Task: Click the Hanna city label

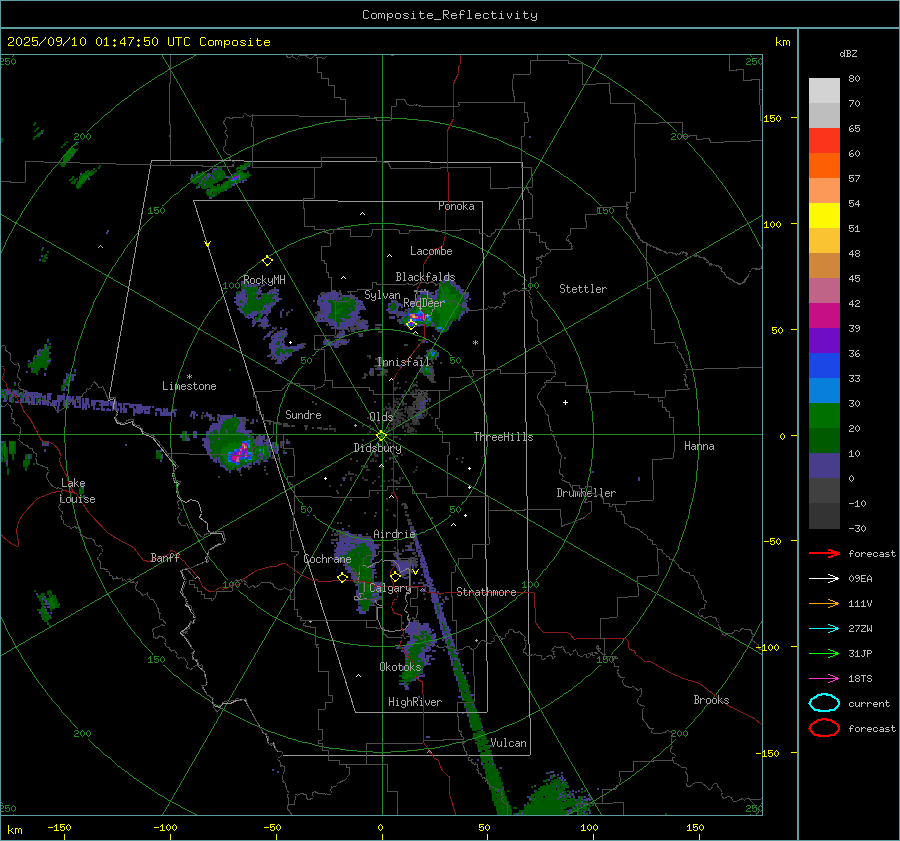Action: pos(699,446)
